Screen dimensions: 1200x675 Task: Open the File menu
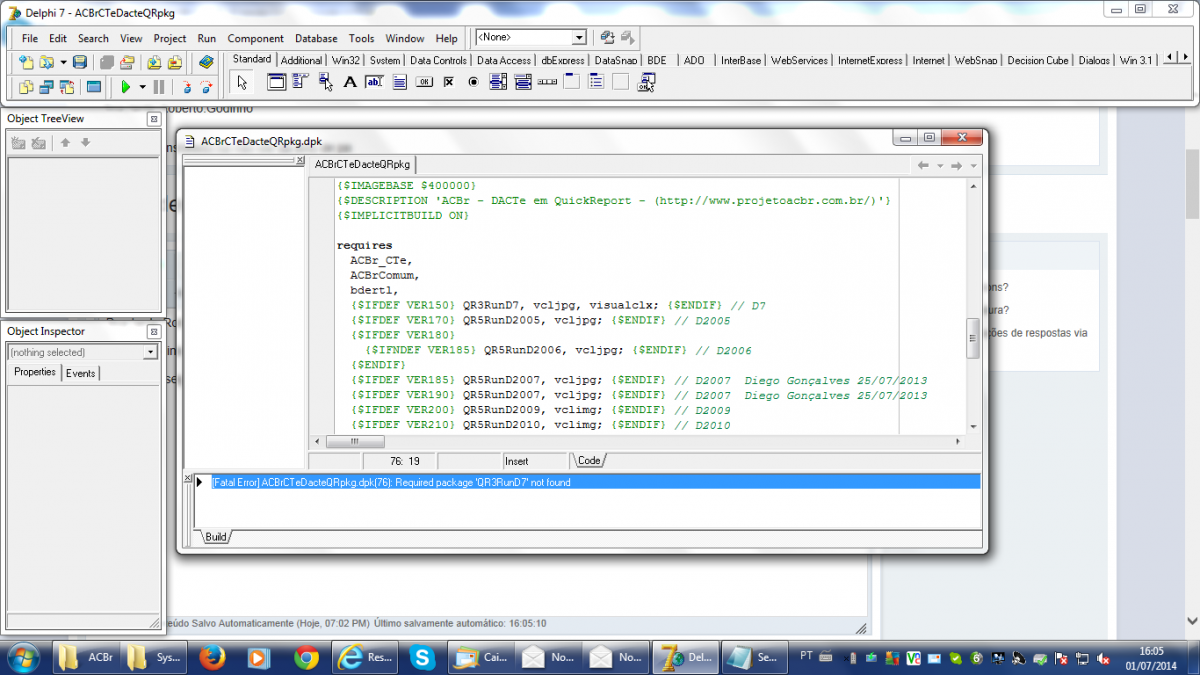click(x=30, y=38)
